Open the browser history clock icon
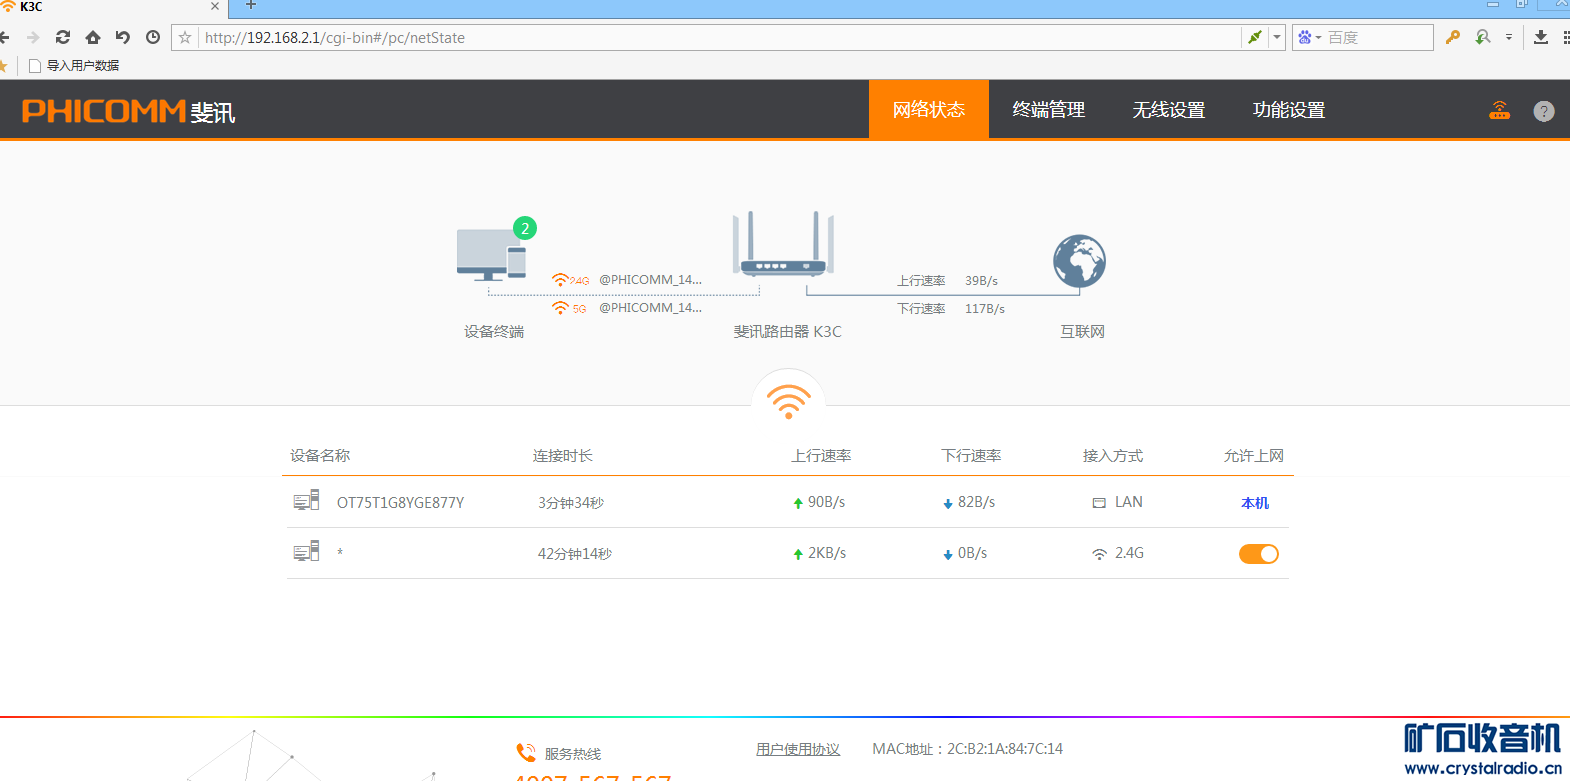1570x781 pixels. [x=153, y=37]
